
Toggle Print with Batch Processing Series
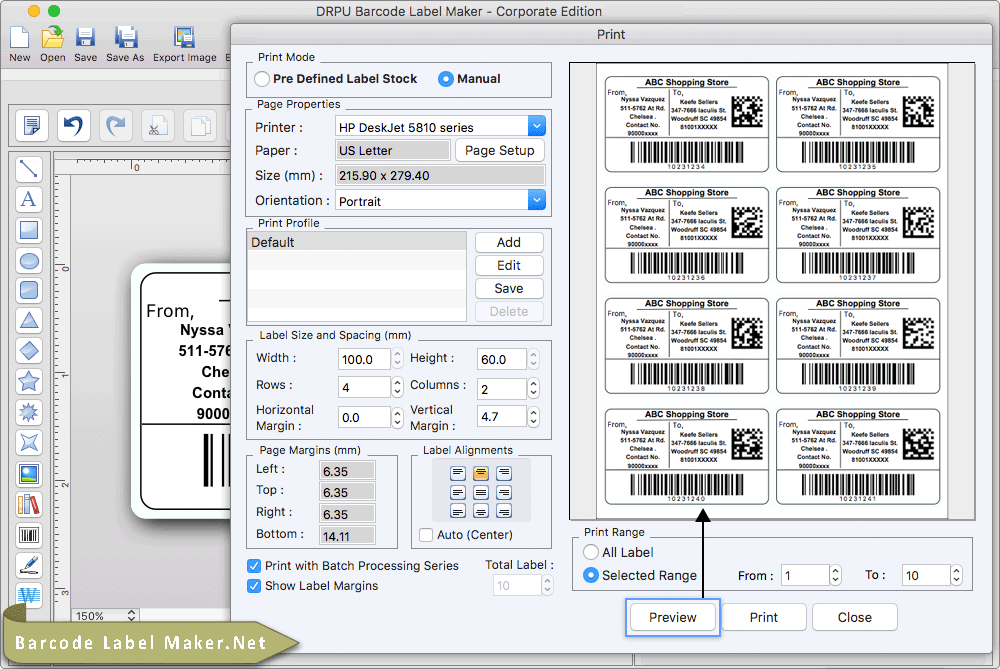(254, 566)
